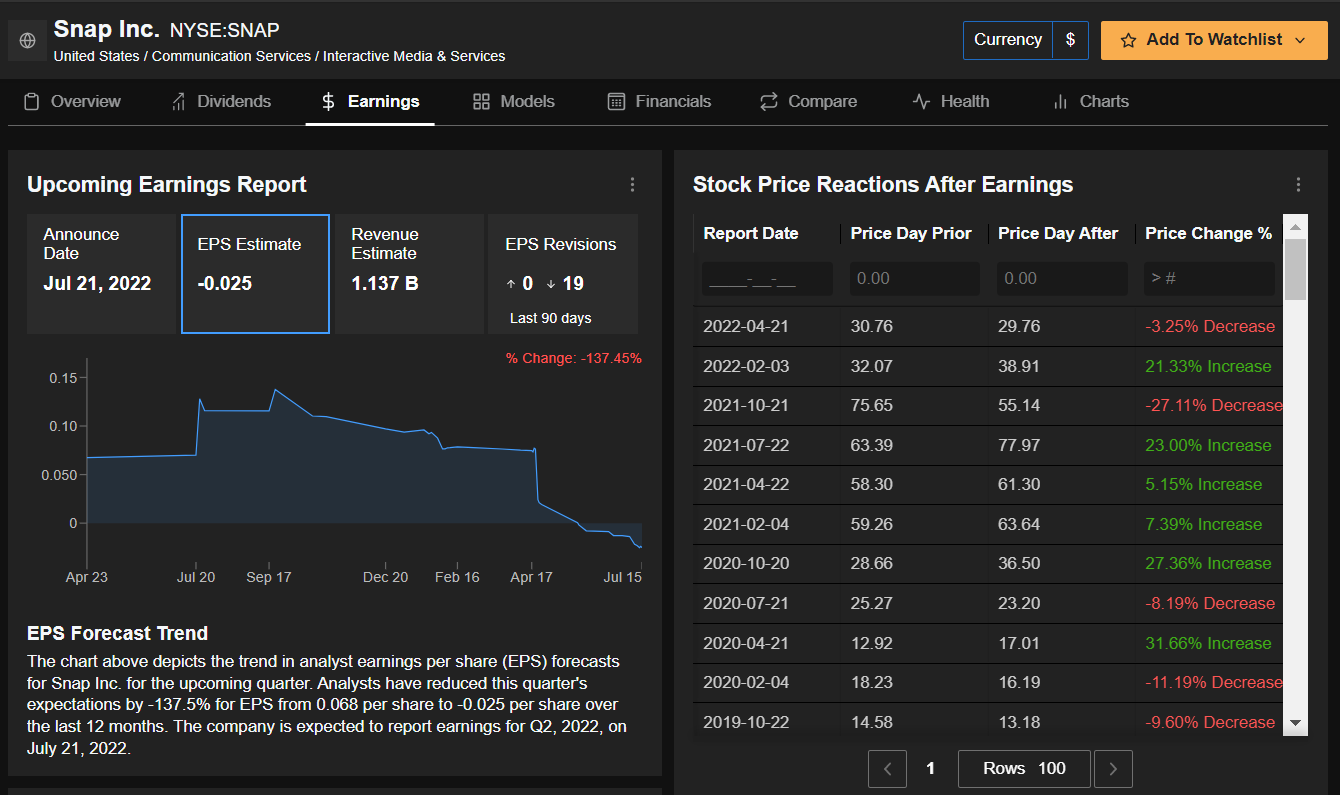1340x795 pixels.
Task: Click the globe icon beside Snap Inc.
Action: click(x=28, y=40)
